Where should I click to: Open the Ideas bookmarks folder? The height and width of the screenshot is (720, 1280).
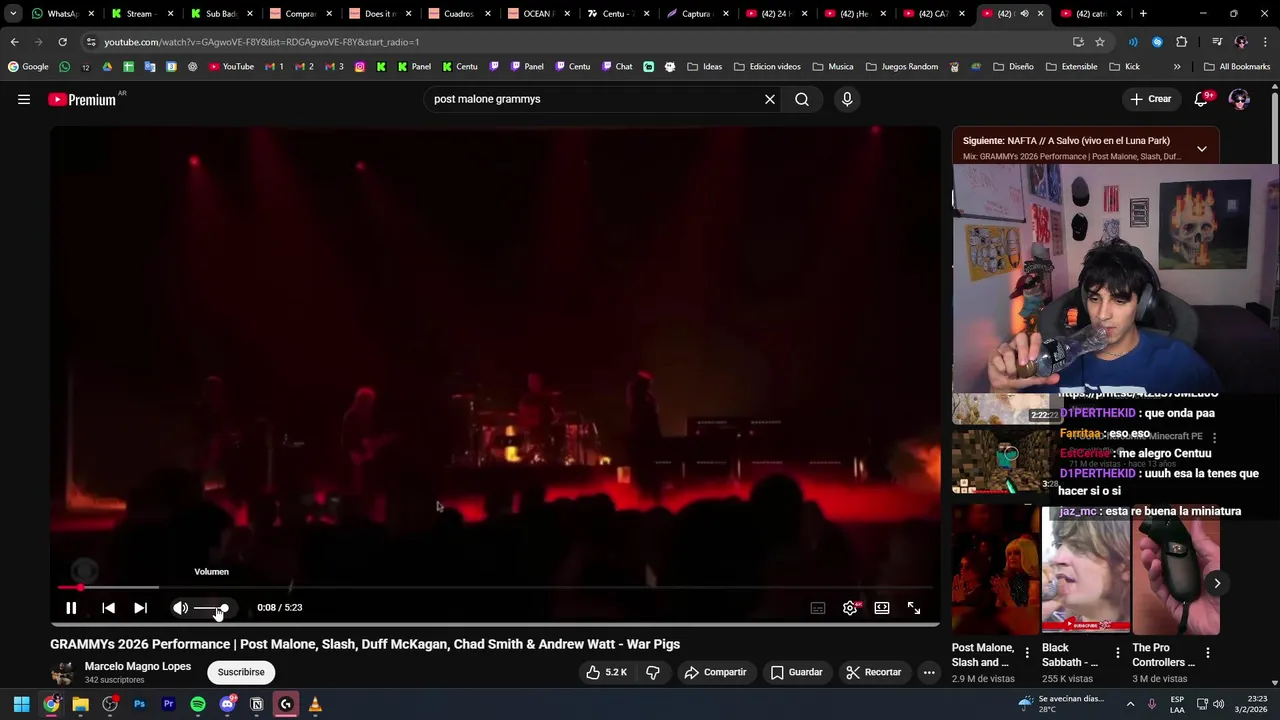tap(705, 67)
